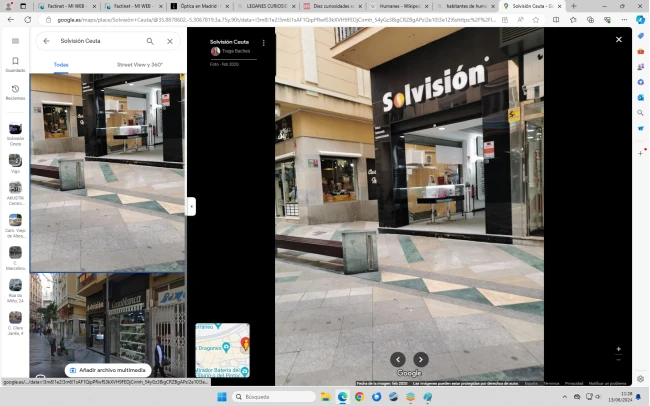
Task: Click the taskbar Búsqueda box
Action: click(x=274, y=397)
